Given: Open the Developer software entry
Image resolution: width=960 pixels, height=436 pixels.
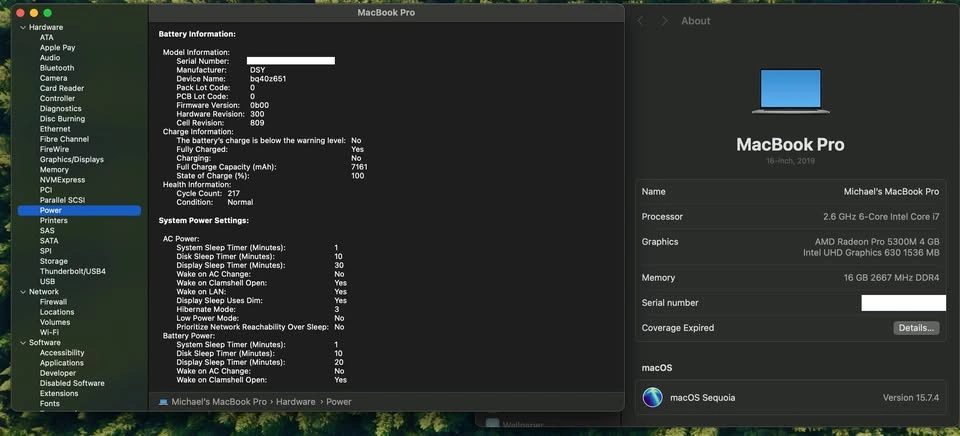Looking at the screenshot, I should pyautogui.click(x=58, y=373).
